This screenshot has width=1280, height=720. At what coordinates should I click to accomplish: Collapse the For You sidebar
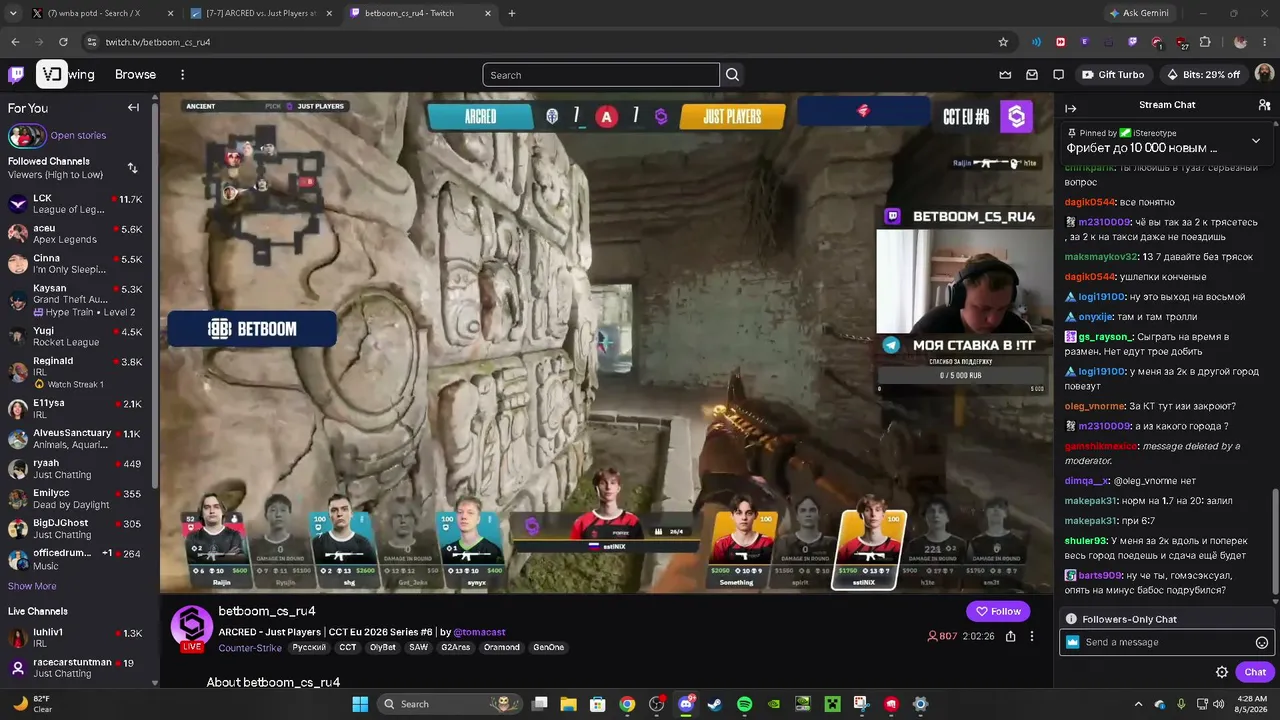tap(133, 108)
